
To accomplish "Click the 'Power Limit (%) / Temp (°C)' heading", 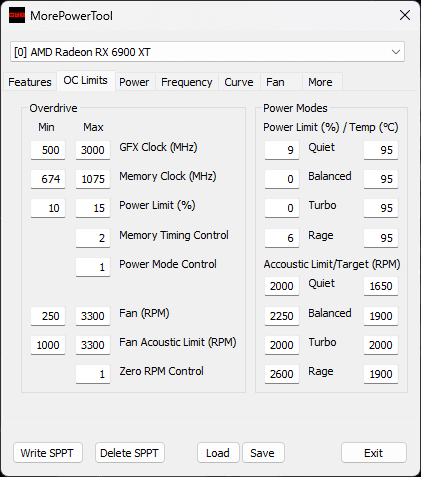I will coord(331,127).
